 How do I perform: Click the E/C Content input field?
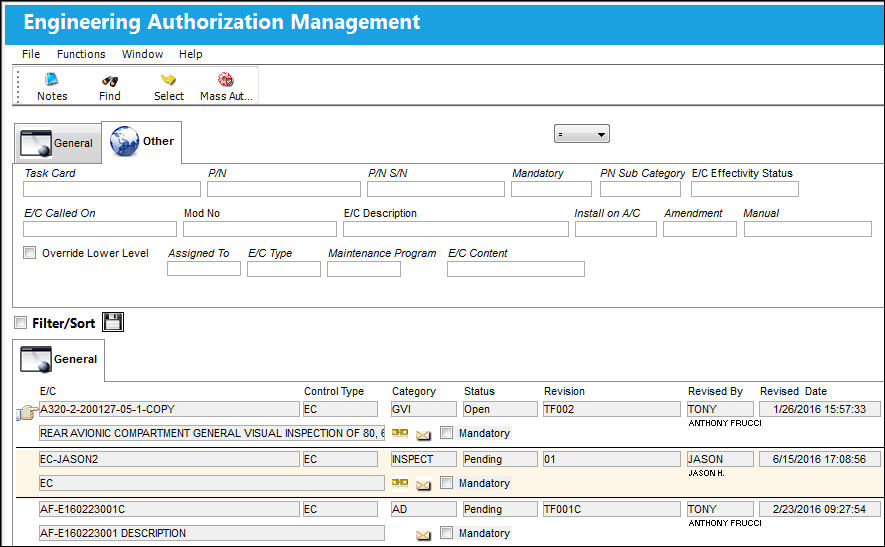tap(516, 269)
